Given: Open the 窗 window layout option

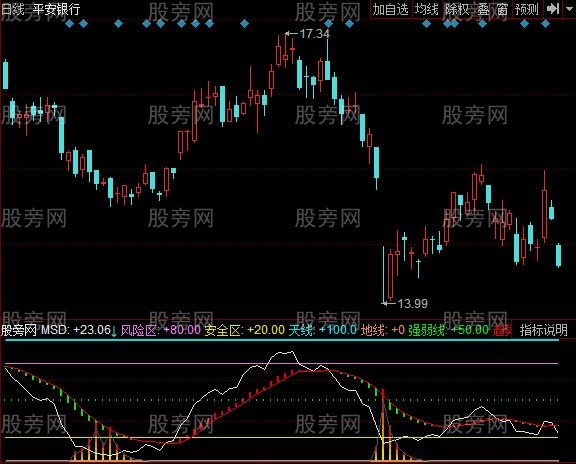Looking at the screenshot, I should 502,9.
